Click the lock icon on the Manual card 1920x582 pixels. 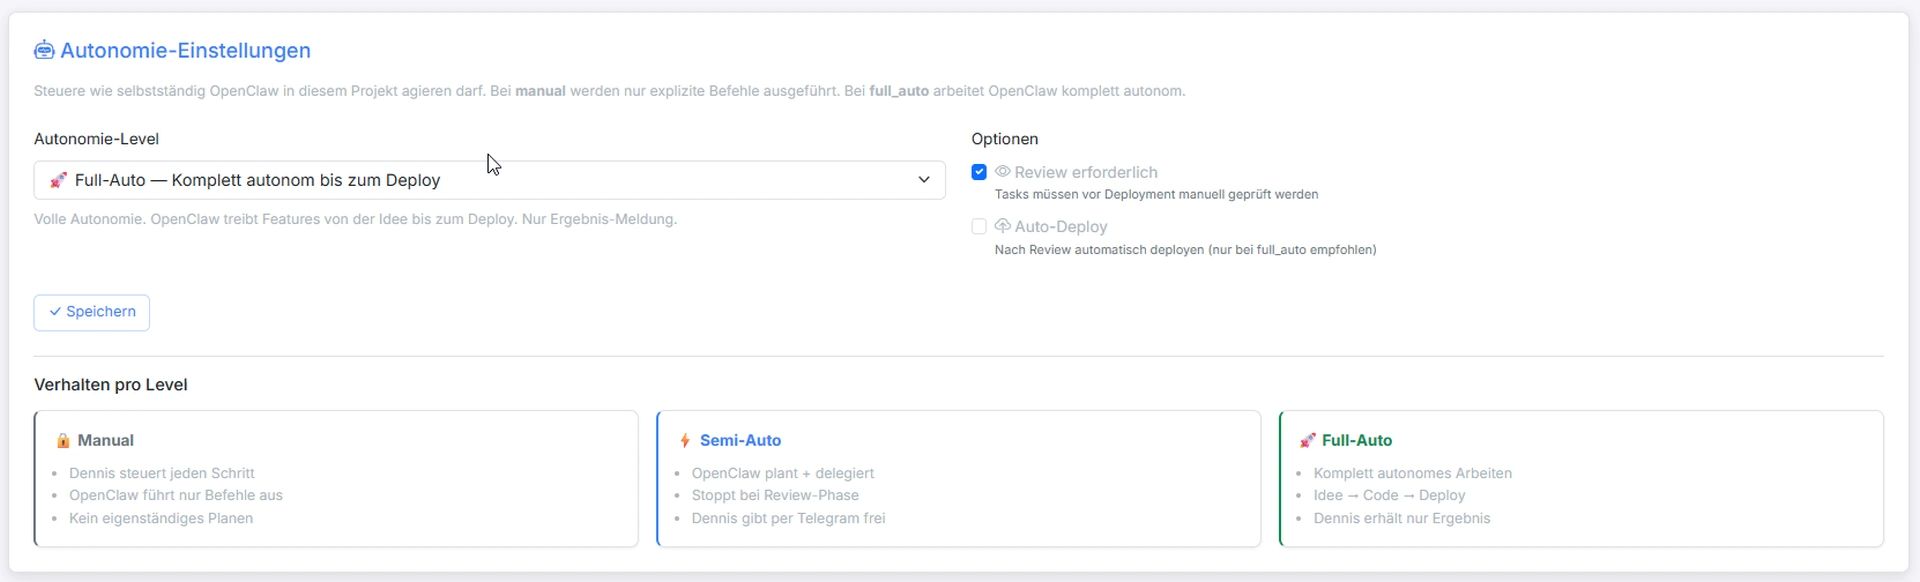tap(63, 441)
